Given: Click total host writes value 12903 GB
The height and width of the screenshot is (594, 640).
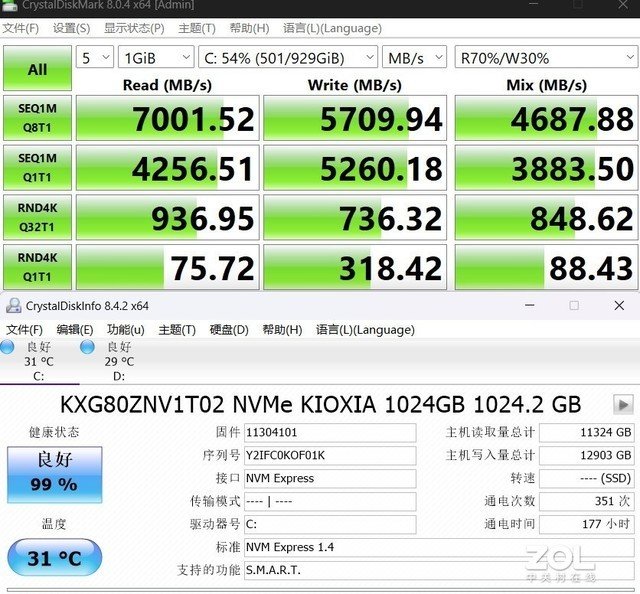Looking at the screenshot, I should 587,456.
